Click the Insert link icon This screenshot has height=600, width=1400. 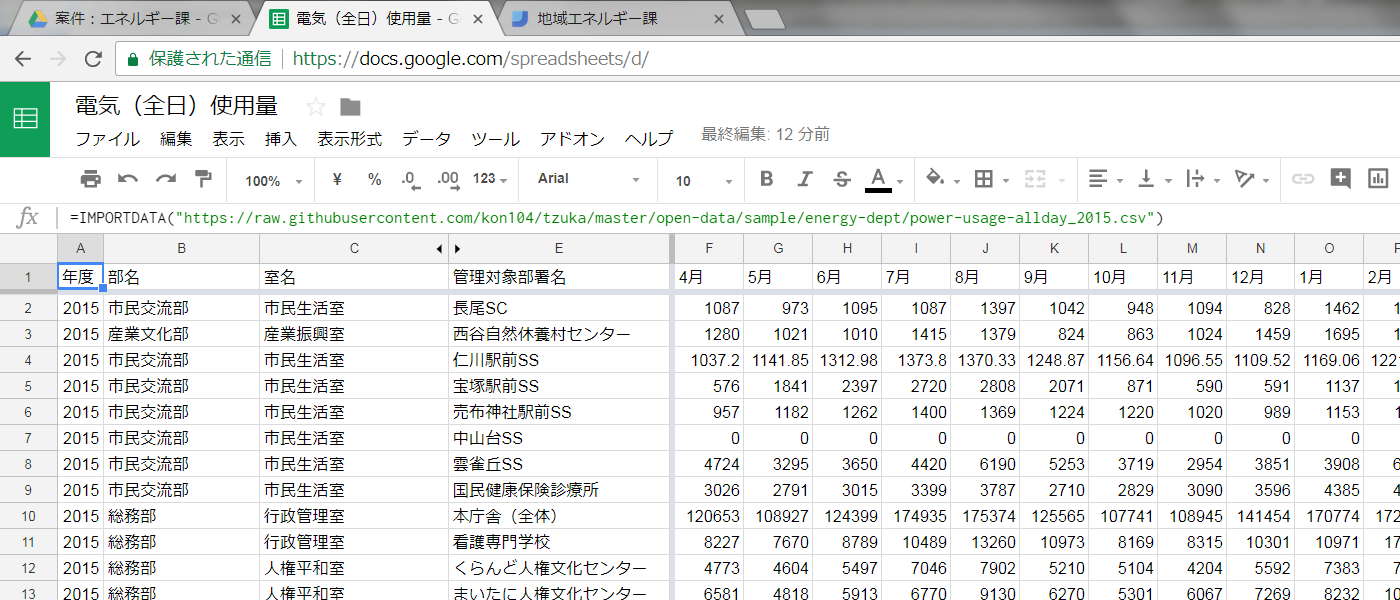click(x=1302, y=180)
